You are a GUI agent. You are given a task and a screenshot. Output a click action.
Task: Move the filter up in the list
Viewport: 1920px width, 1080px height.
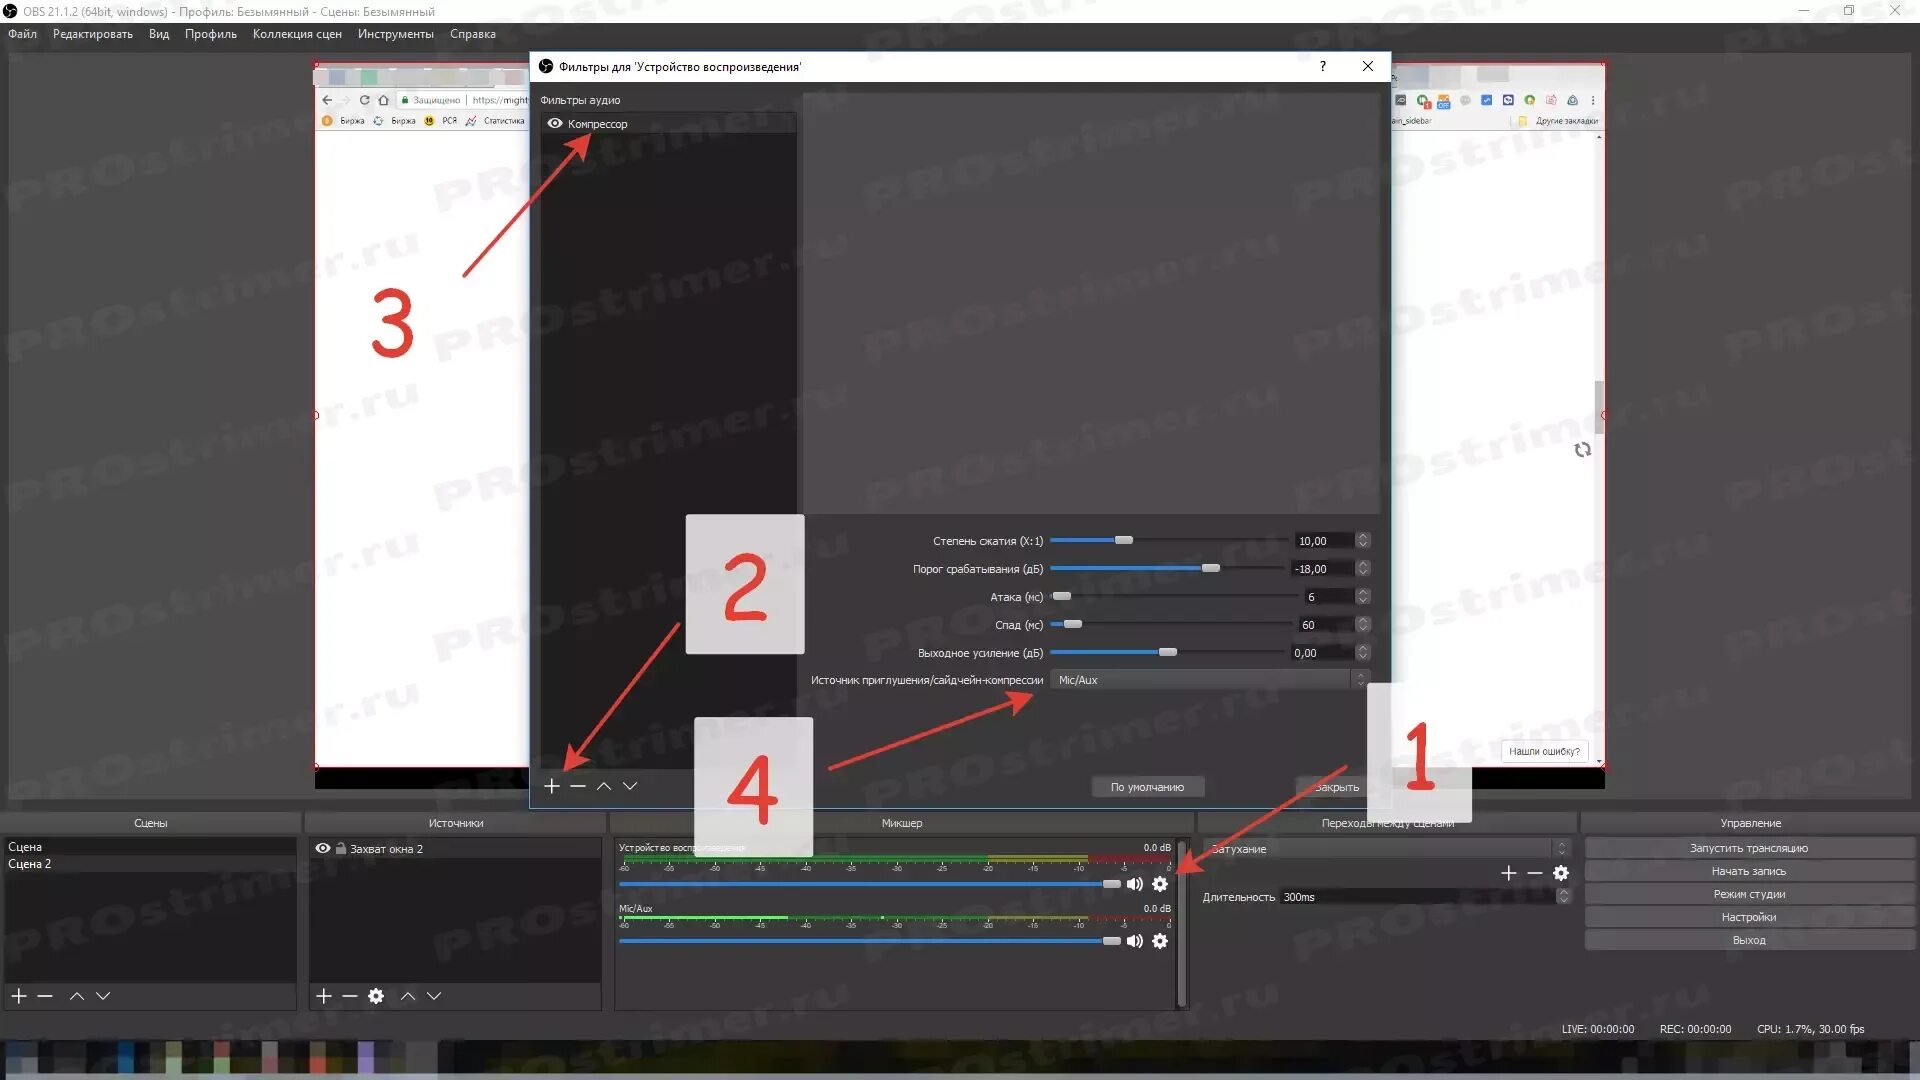pos(604,786)
